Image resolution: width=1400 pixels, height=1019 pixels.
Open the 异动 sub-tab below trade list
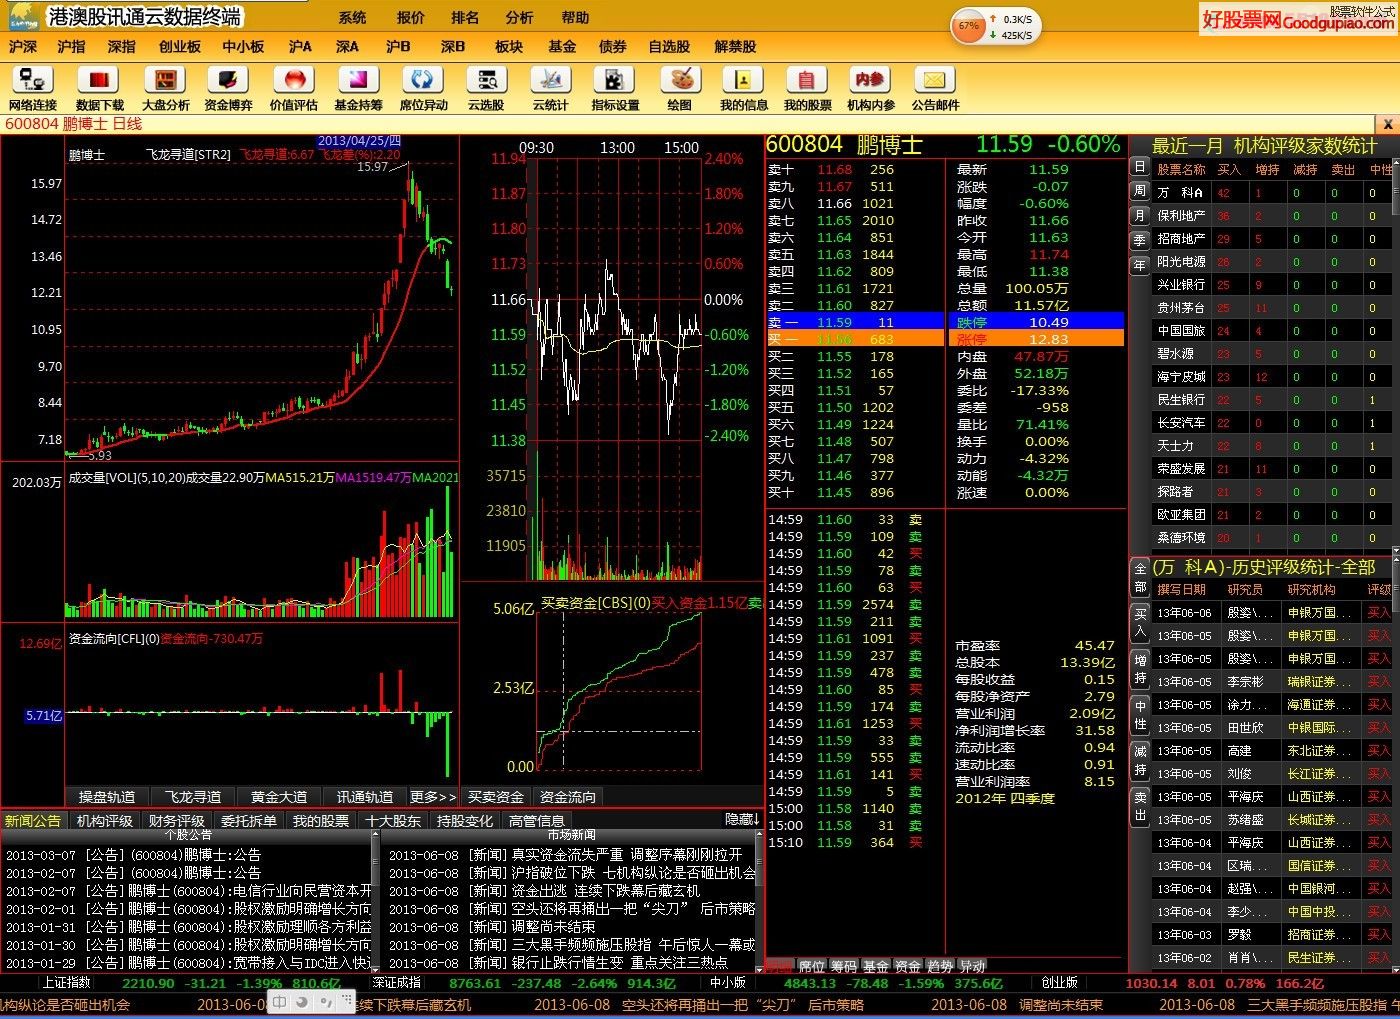coord(972,967)
